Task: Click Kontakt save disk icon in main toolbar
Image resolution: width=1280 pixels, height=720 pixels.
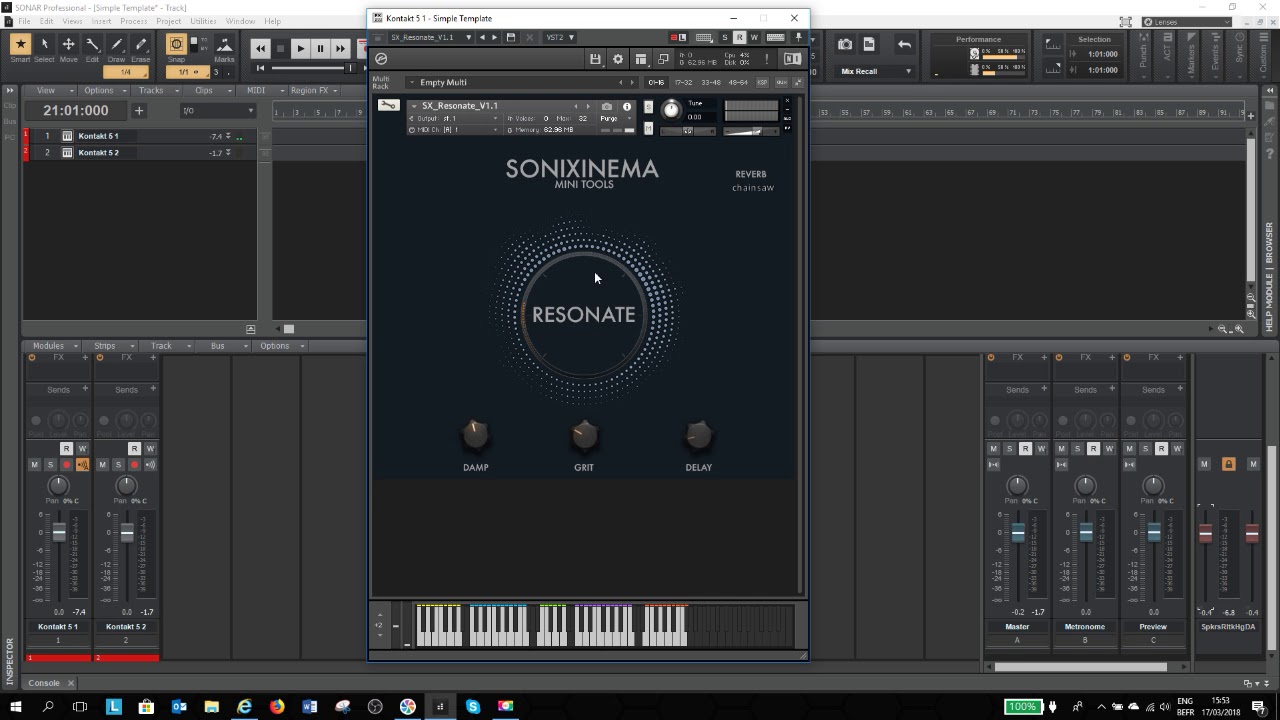Action: 595,59
